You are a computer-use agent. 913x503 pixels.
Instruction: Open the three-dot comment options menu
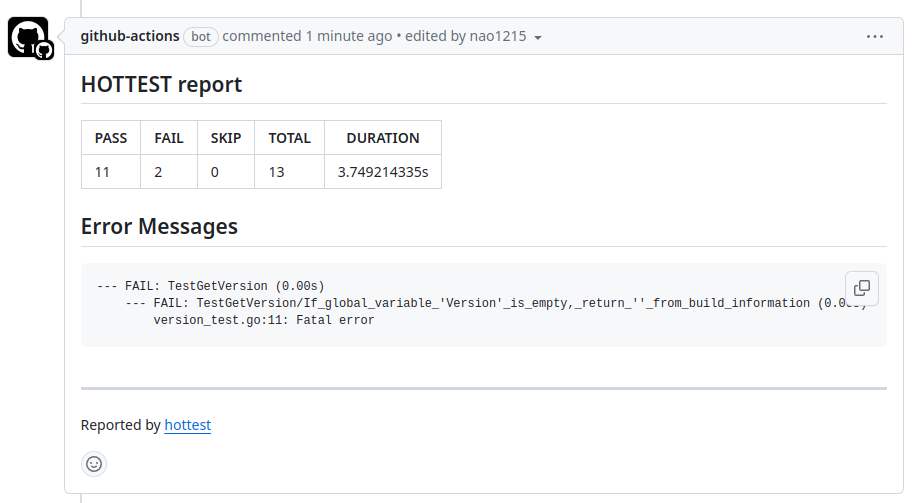click(875, 36)
